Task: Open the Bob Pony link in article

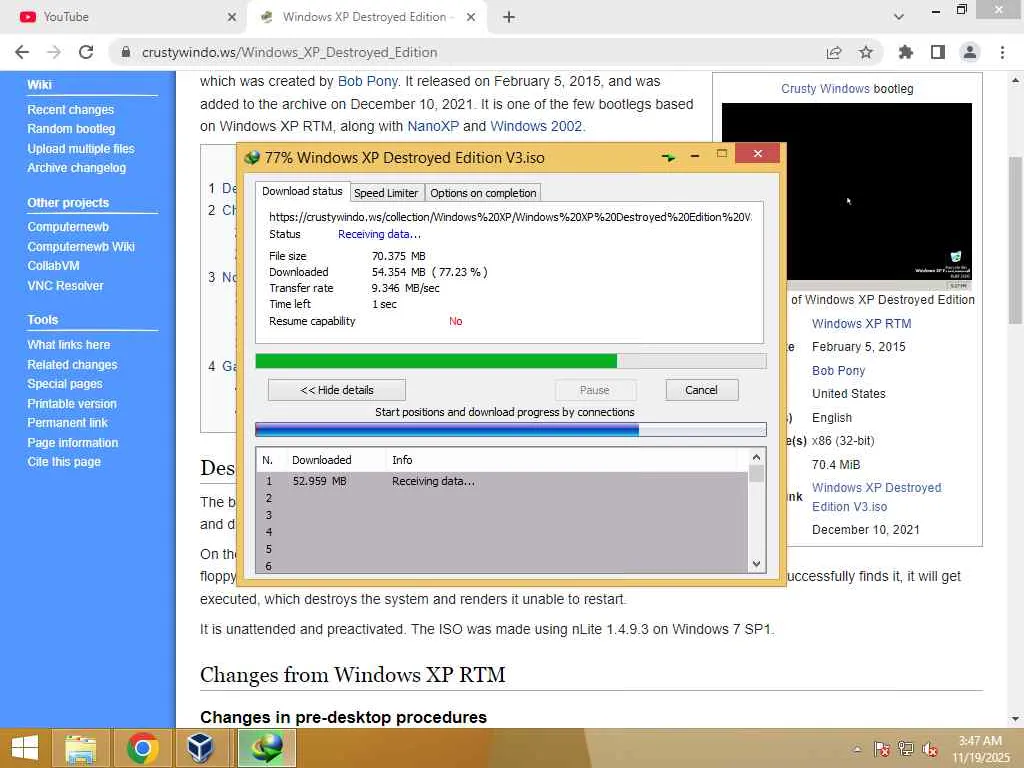Action: tap(368, 82)
